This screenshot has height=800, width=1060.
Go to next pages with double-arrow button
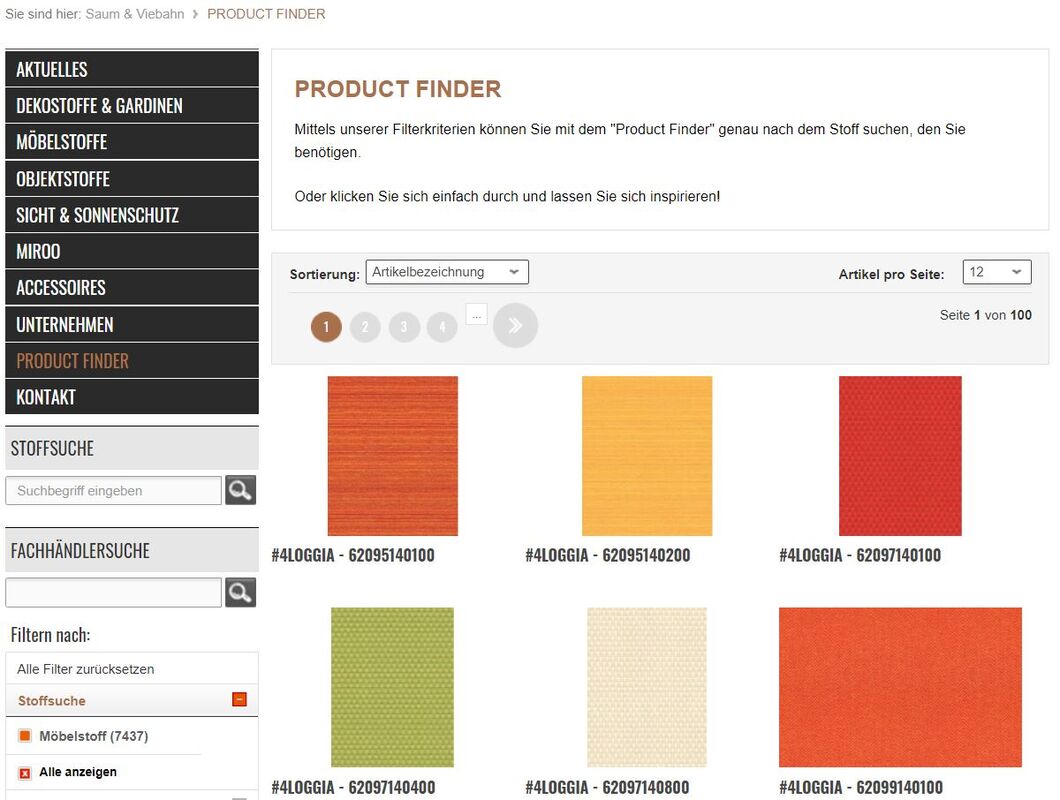pos(515,326)
